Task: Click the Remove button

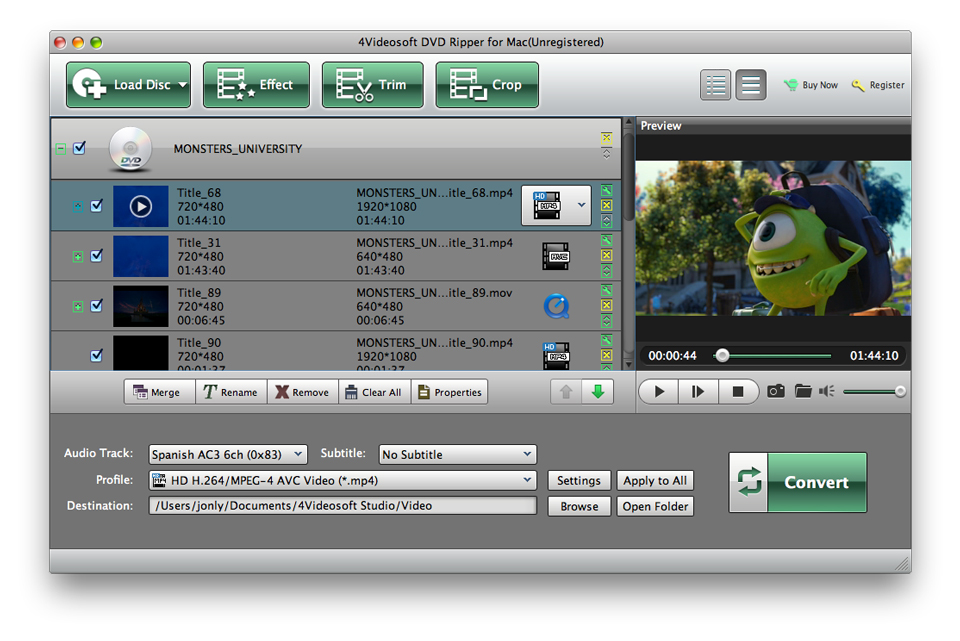Action: pos(302,392)
